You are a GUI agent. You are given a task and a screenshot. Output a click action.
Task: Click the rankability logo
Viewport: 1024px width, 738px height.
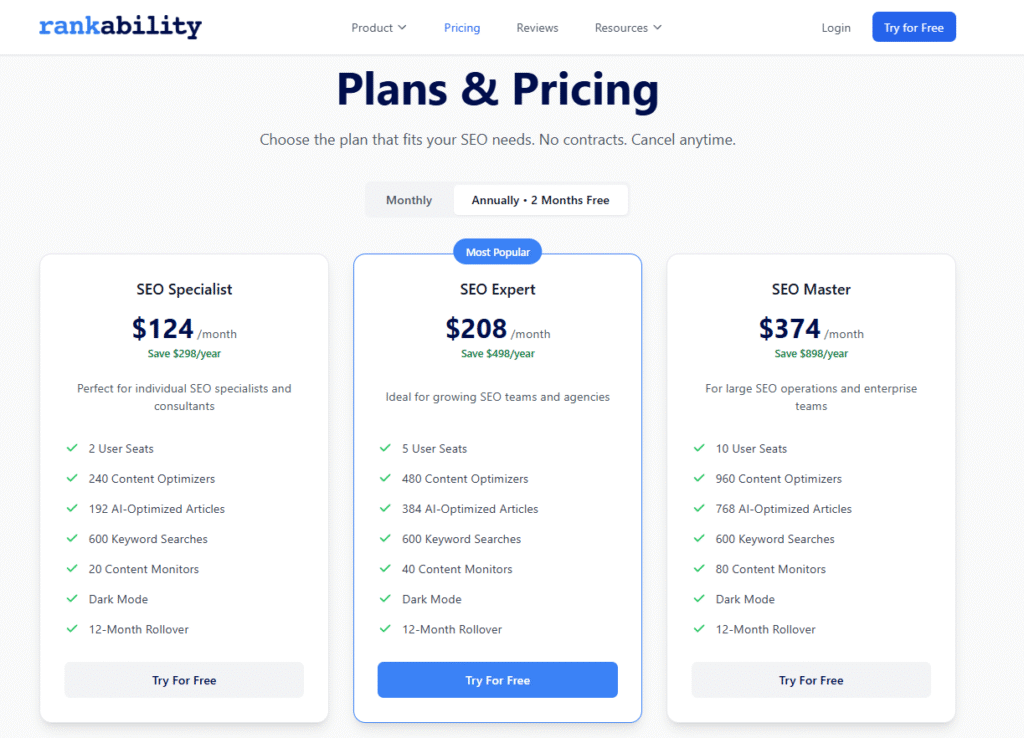click(120, 27)
